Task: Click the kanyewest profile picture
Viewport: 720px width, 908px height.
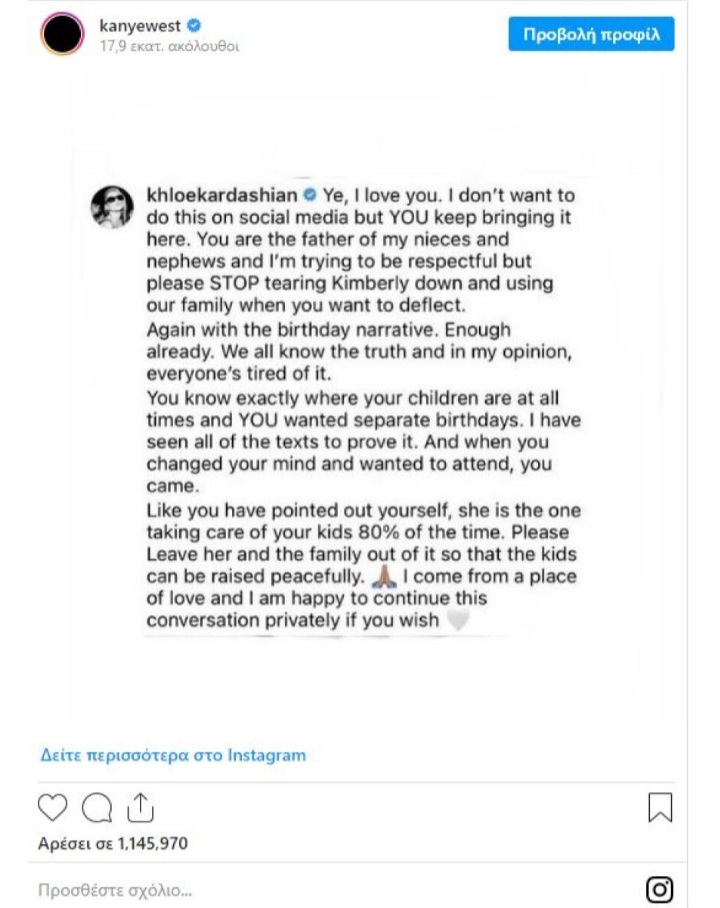Action: click(x=62, y=34)
